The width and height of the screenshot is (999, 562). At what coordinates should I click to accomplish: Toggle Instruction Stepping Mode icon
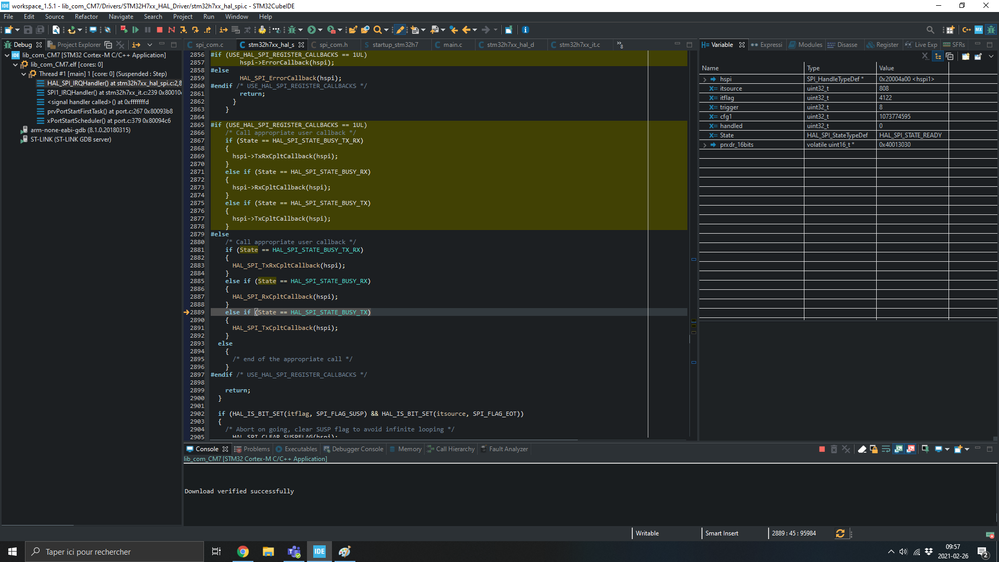pyautogui.click(x=223, y=30)
